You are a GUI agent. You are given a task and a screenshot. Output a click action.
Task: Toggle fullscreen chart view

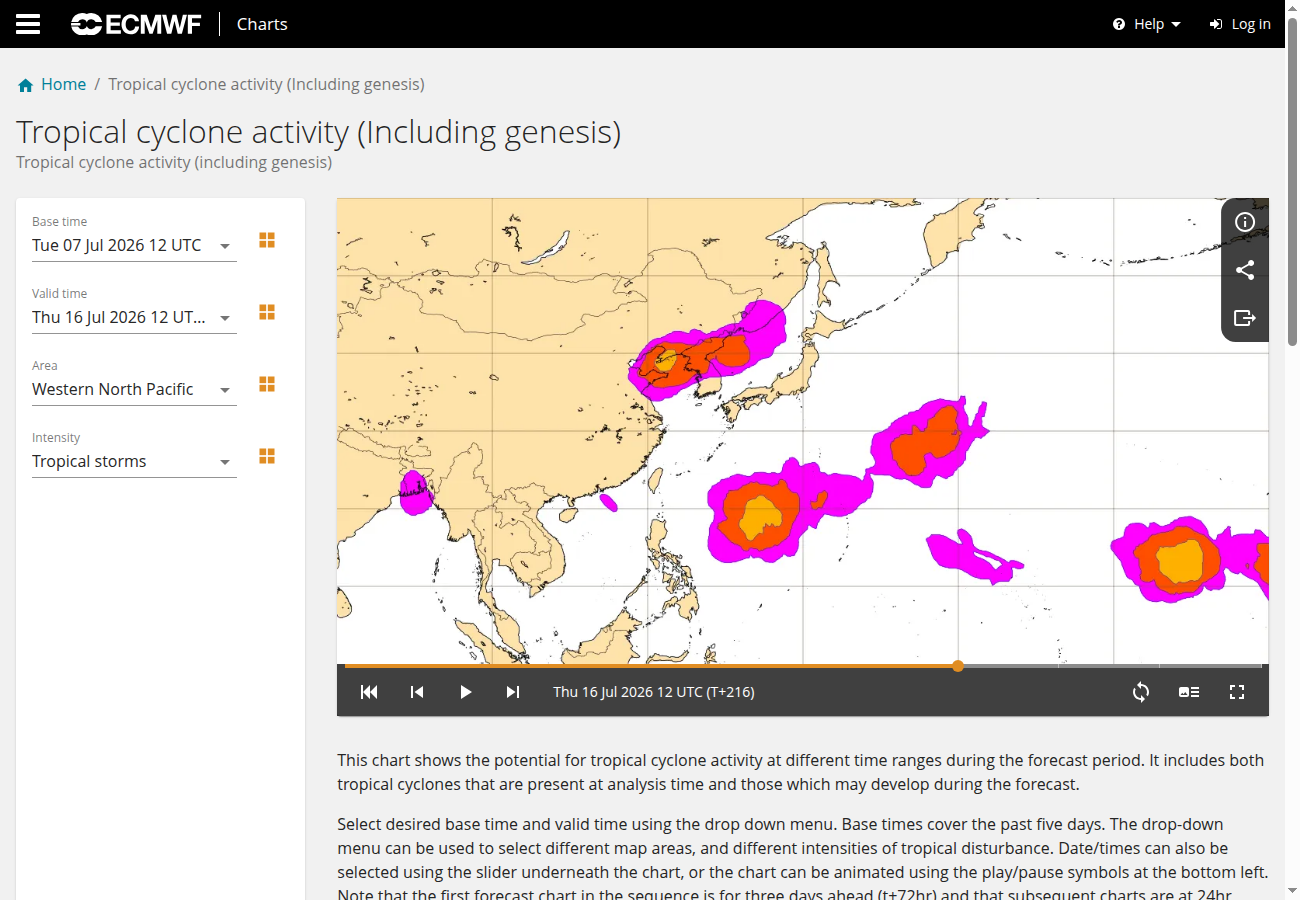coord(1237,692)
